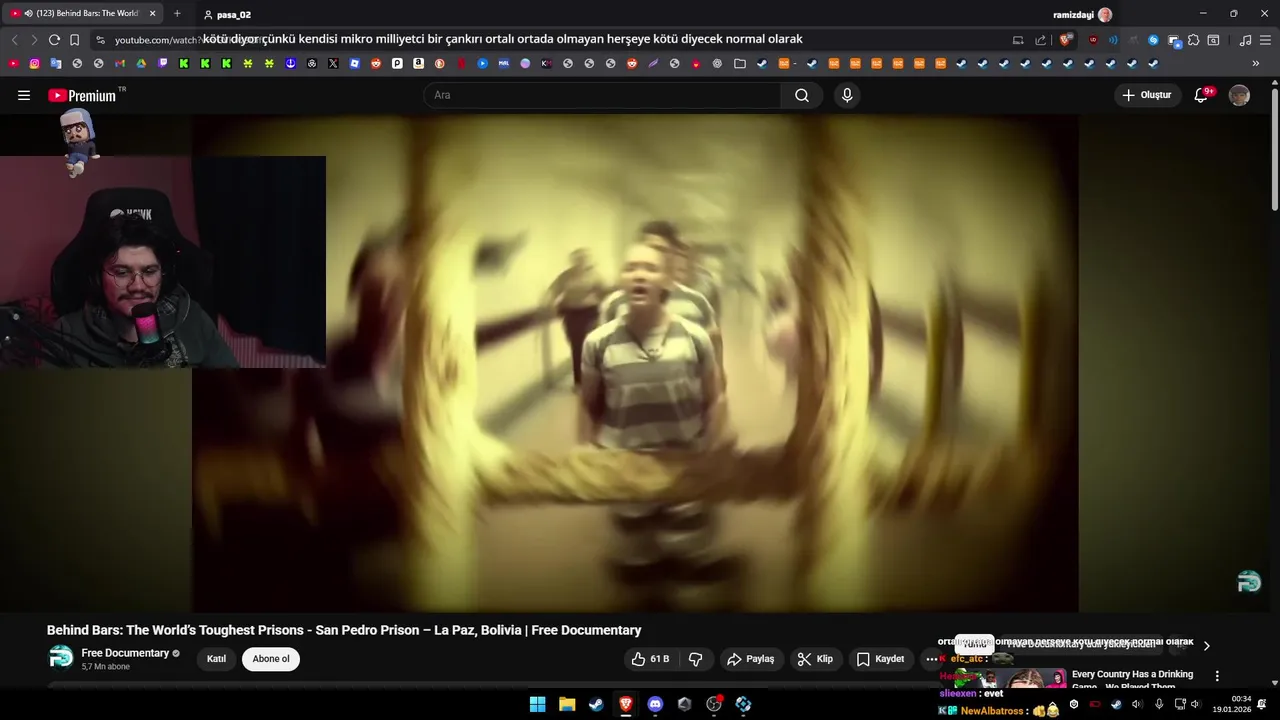Open the Shazam extension icon

click(x=1153, y=40)
